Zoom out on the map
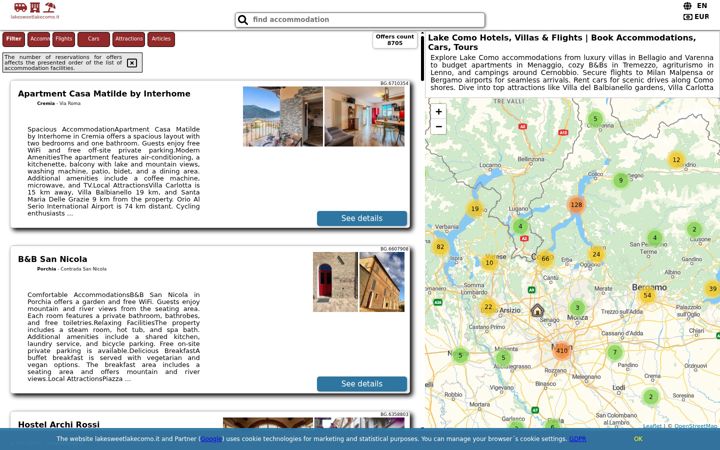Viewport: 720px width, 450px height. tap(439, 127)
